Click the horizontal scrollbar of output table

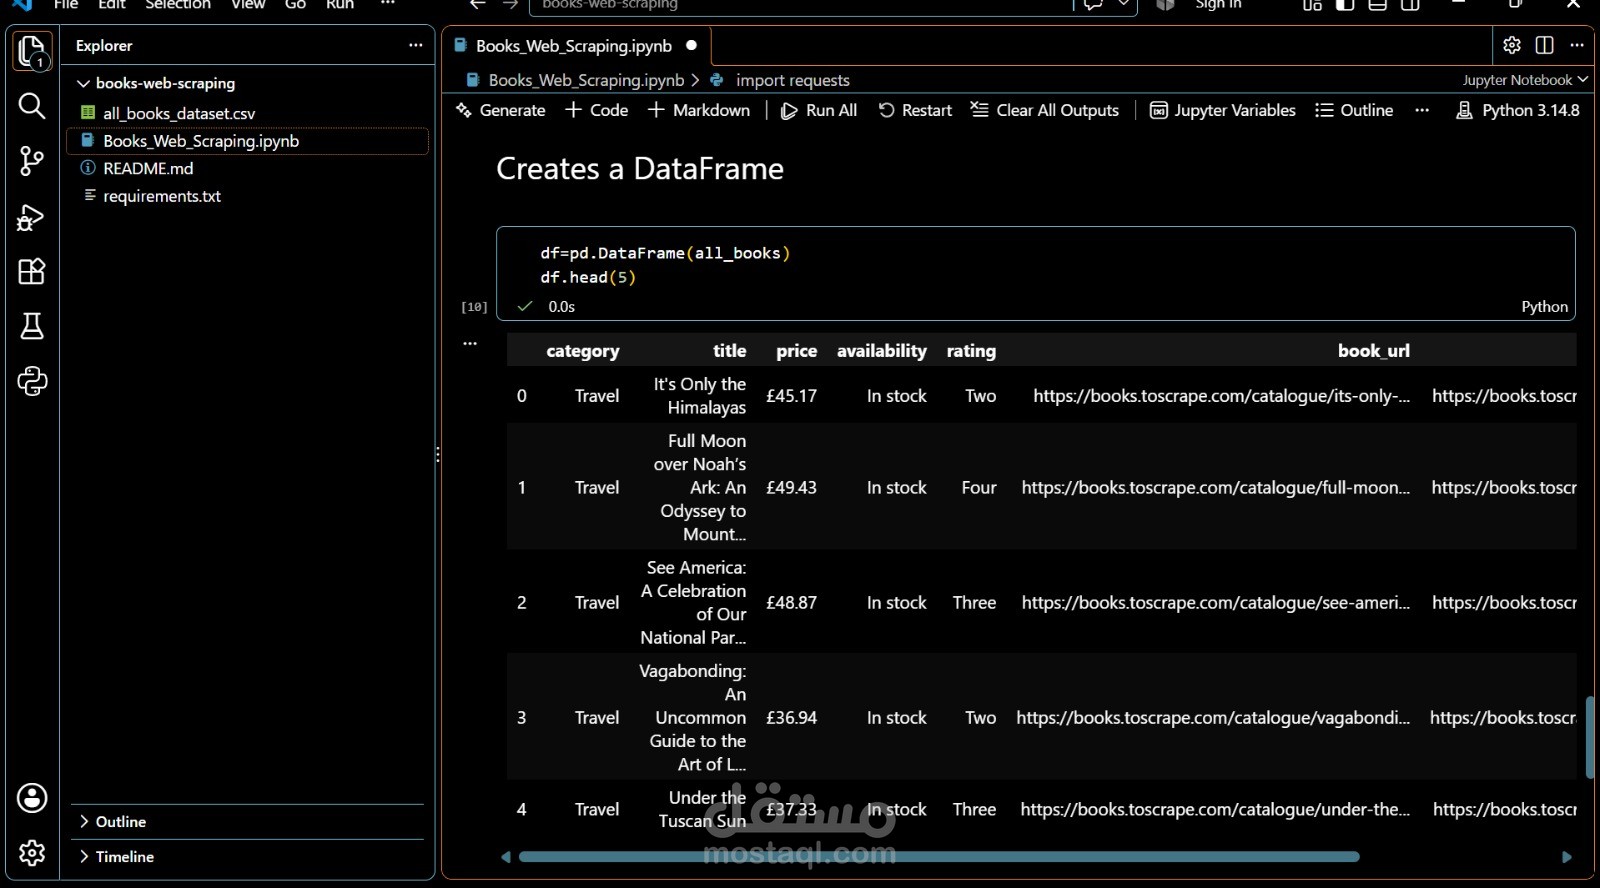939,857
